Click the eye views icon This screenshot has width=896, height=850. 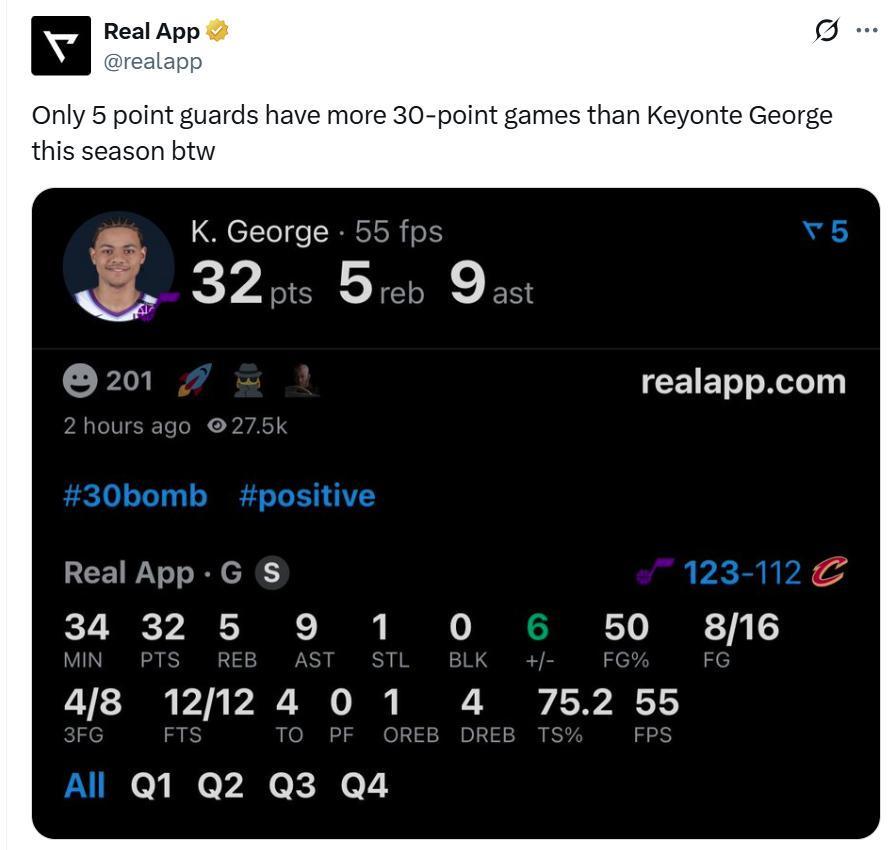tap(216, 426)
